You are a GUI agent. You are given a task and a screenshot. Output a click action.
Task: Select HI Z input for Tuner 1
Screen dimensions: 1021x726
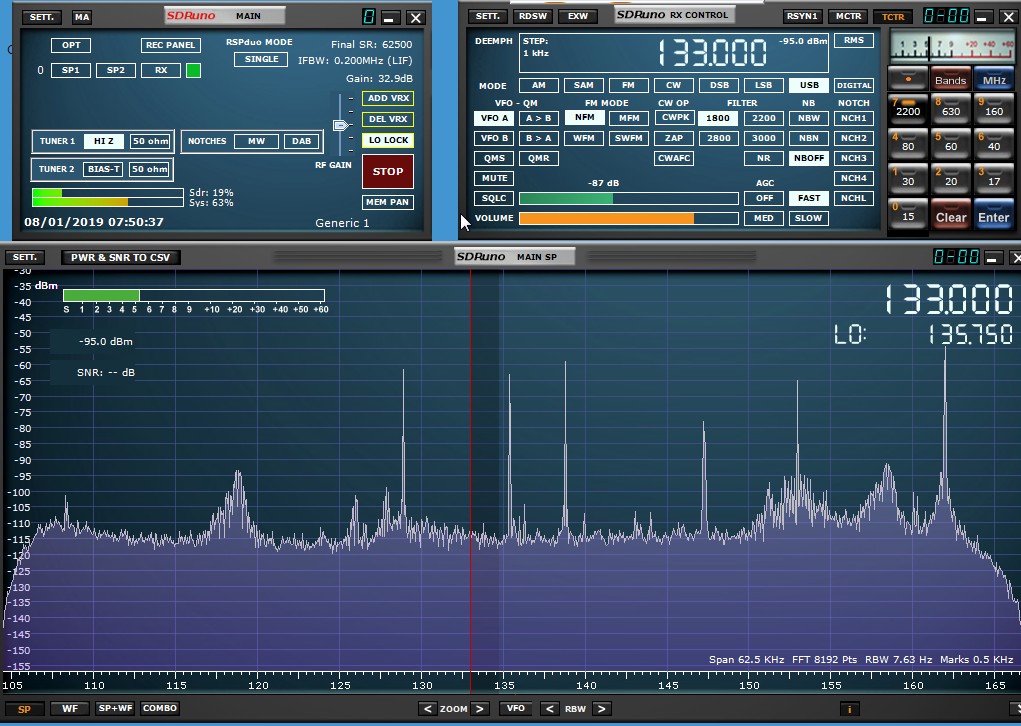(x=104, y=141)
